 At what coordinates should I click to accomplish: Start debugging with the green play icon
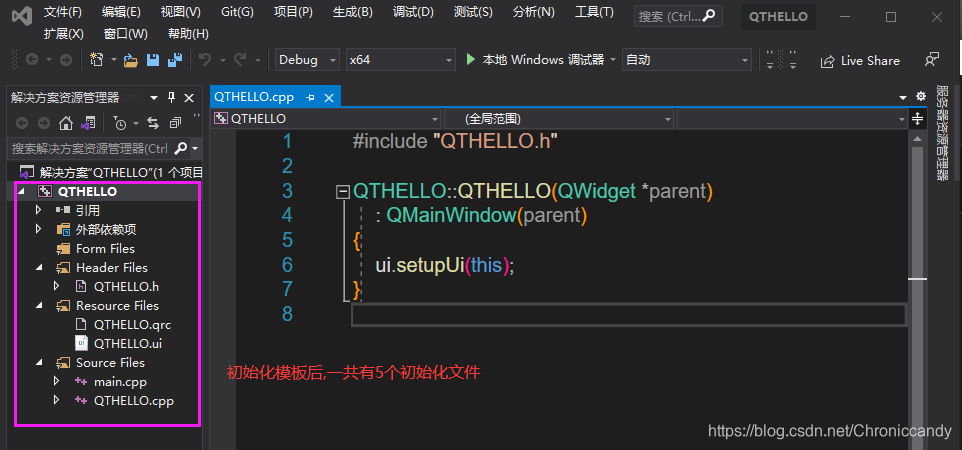pos(471,60)
